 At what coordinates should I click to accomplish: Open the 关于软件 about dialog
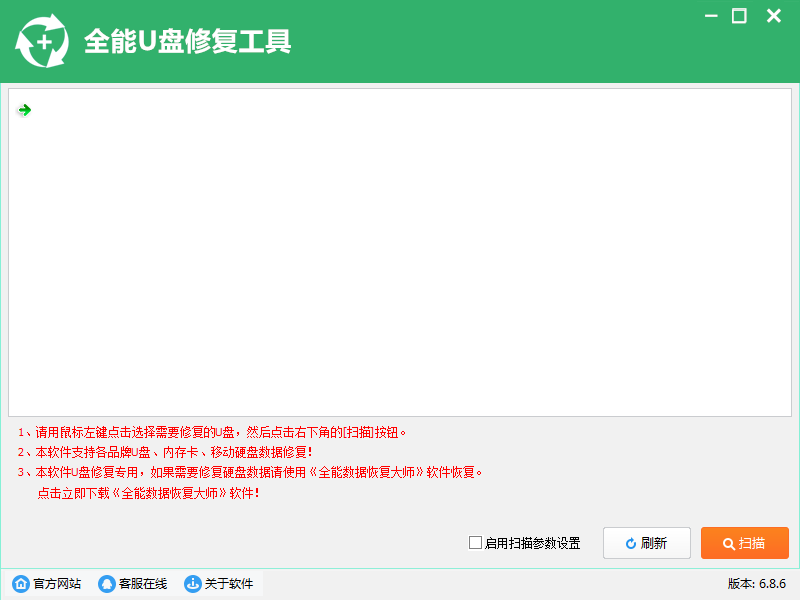pyautogui.click(x=218, y=583)
